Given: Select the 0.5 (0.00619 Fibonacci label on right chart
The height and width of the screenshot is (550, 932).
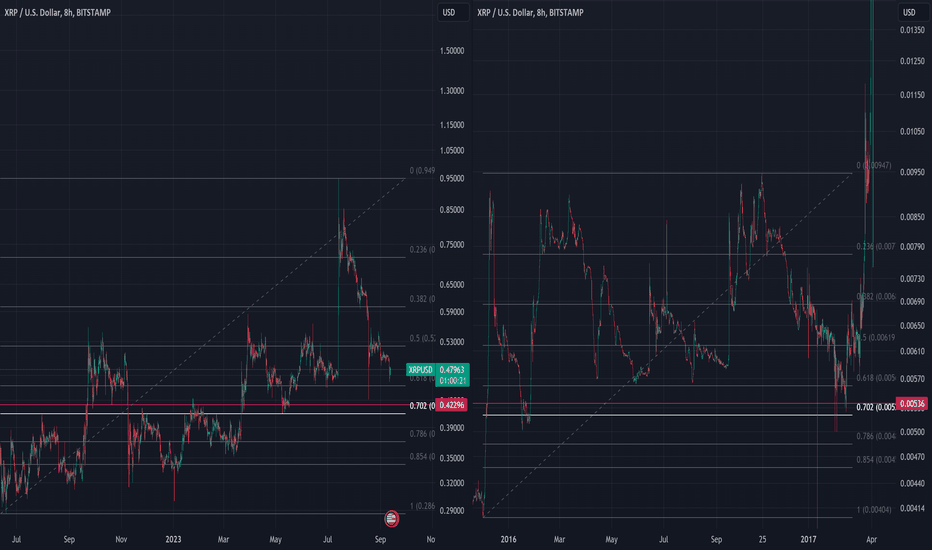Looking at the screenshot, I should coord(876,338).
